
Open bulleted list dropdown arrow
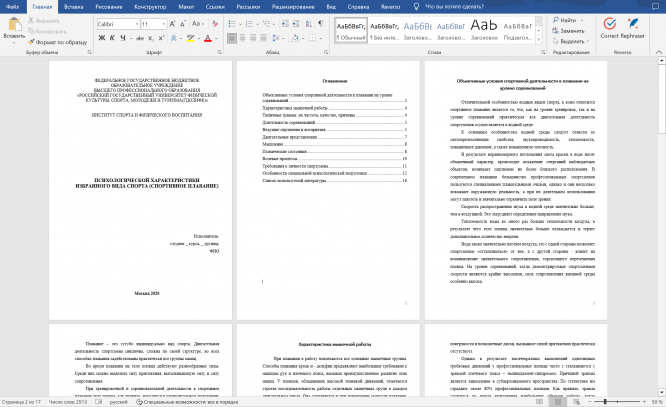pos(240,24)
